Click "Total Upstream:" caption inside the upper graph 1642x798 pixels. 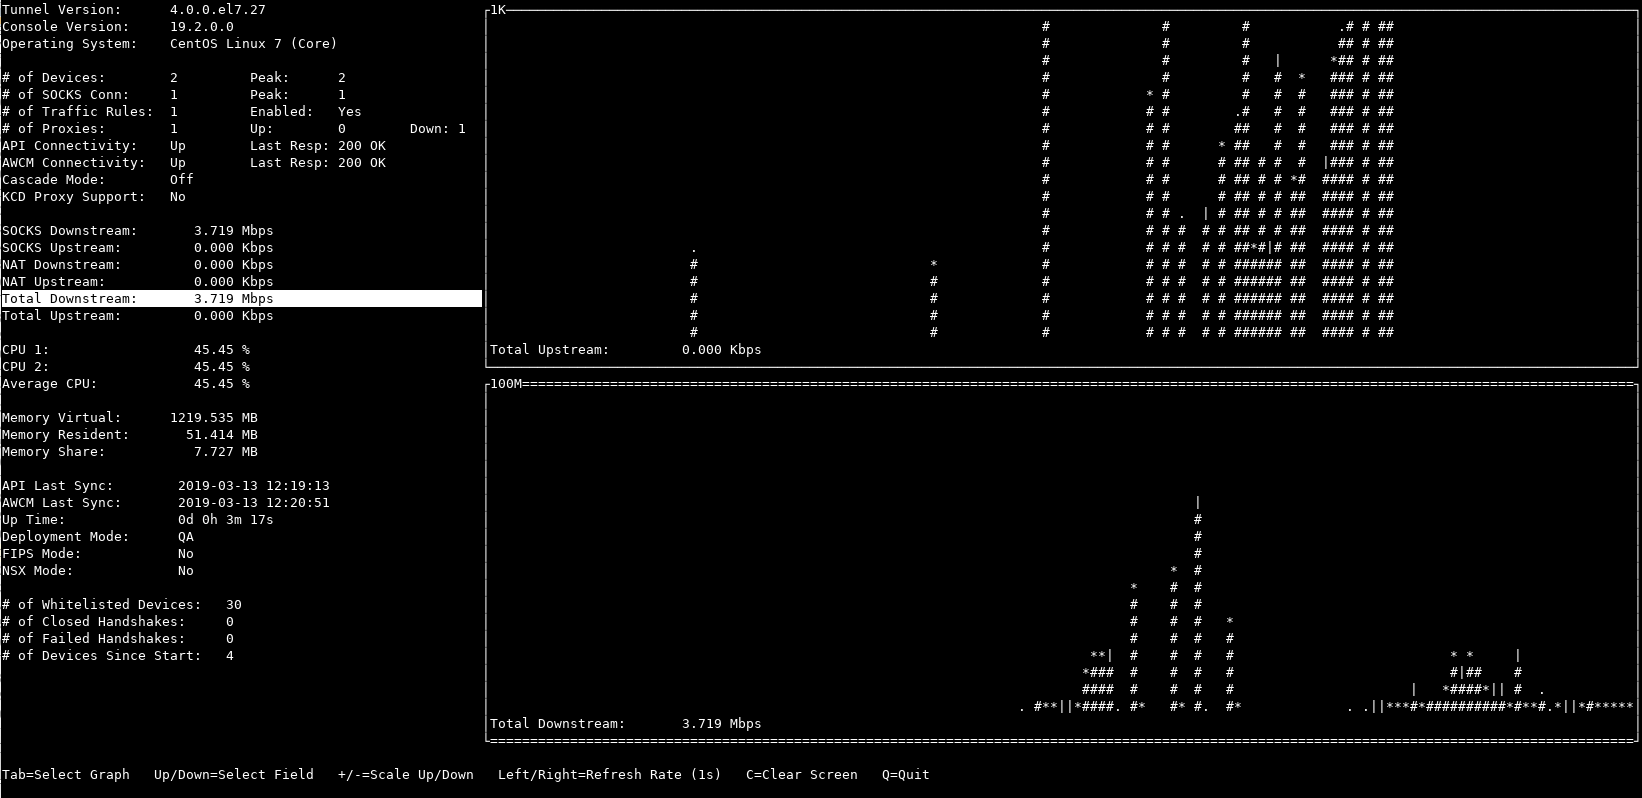pos(550,350)
